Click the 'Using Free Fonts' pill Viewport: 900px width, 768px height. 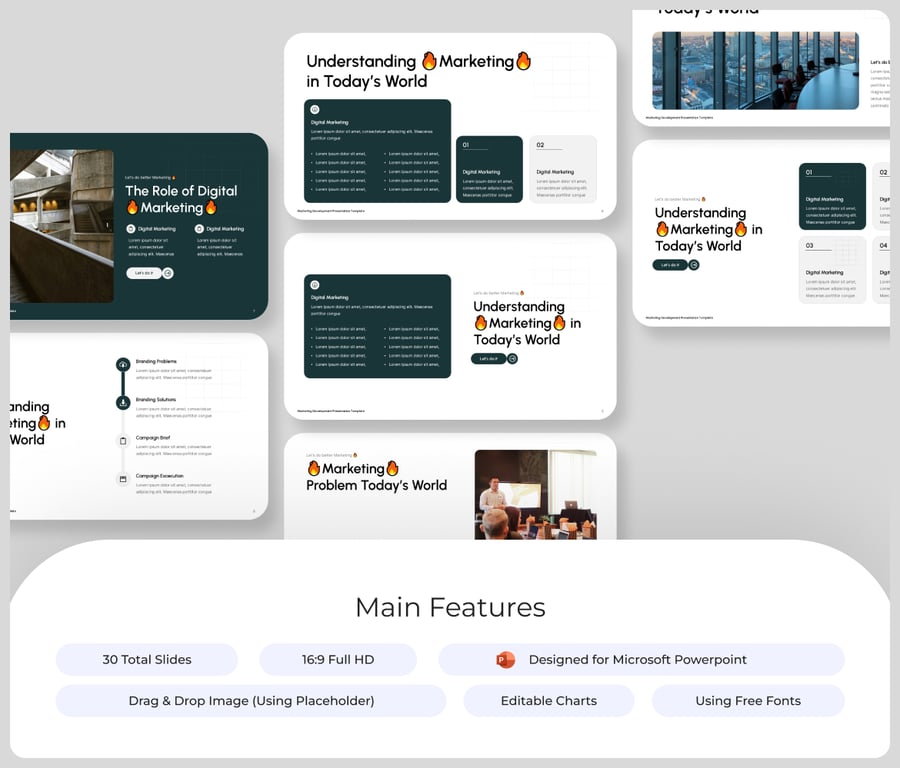click(747, 701)
